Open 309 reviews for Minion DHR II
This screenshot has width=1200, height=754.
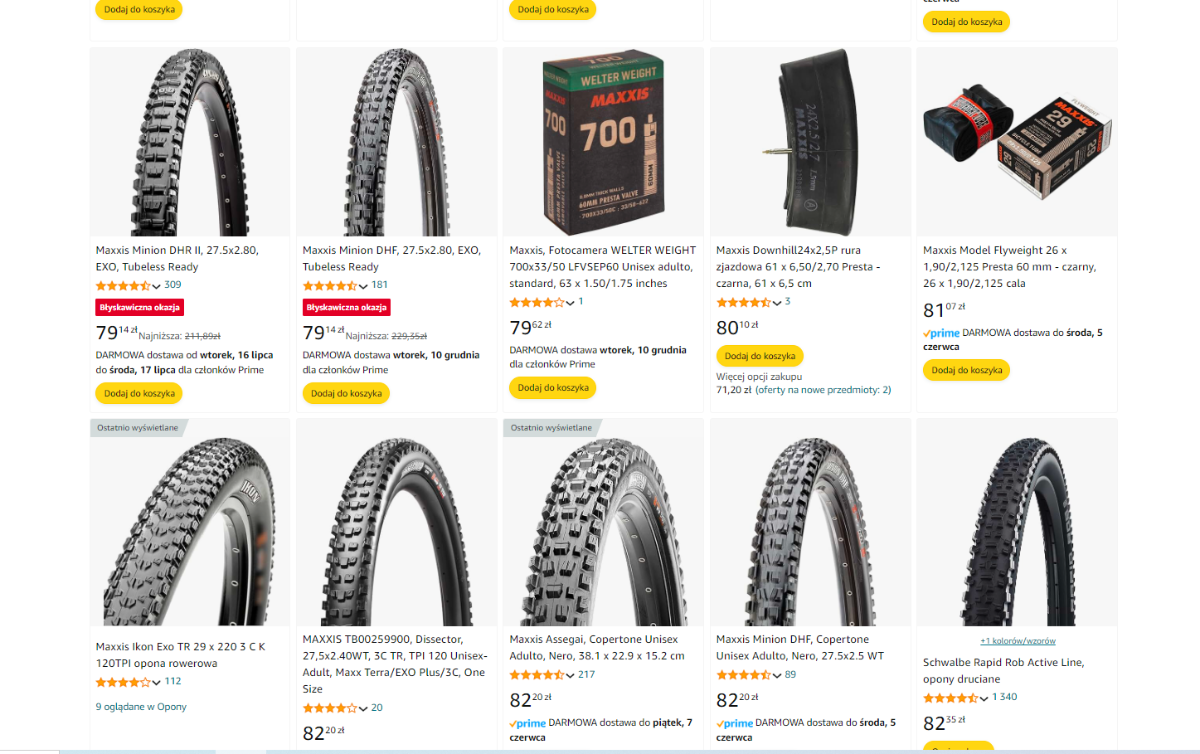point(173,285)
